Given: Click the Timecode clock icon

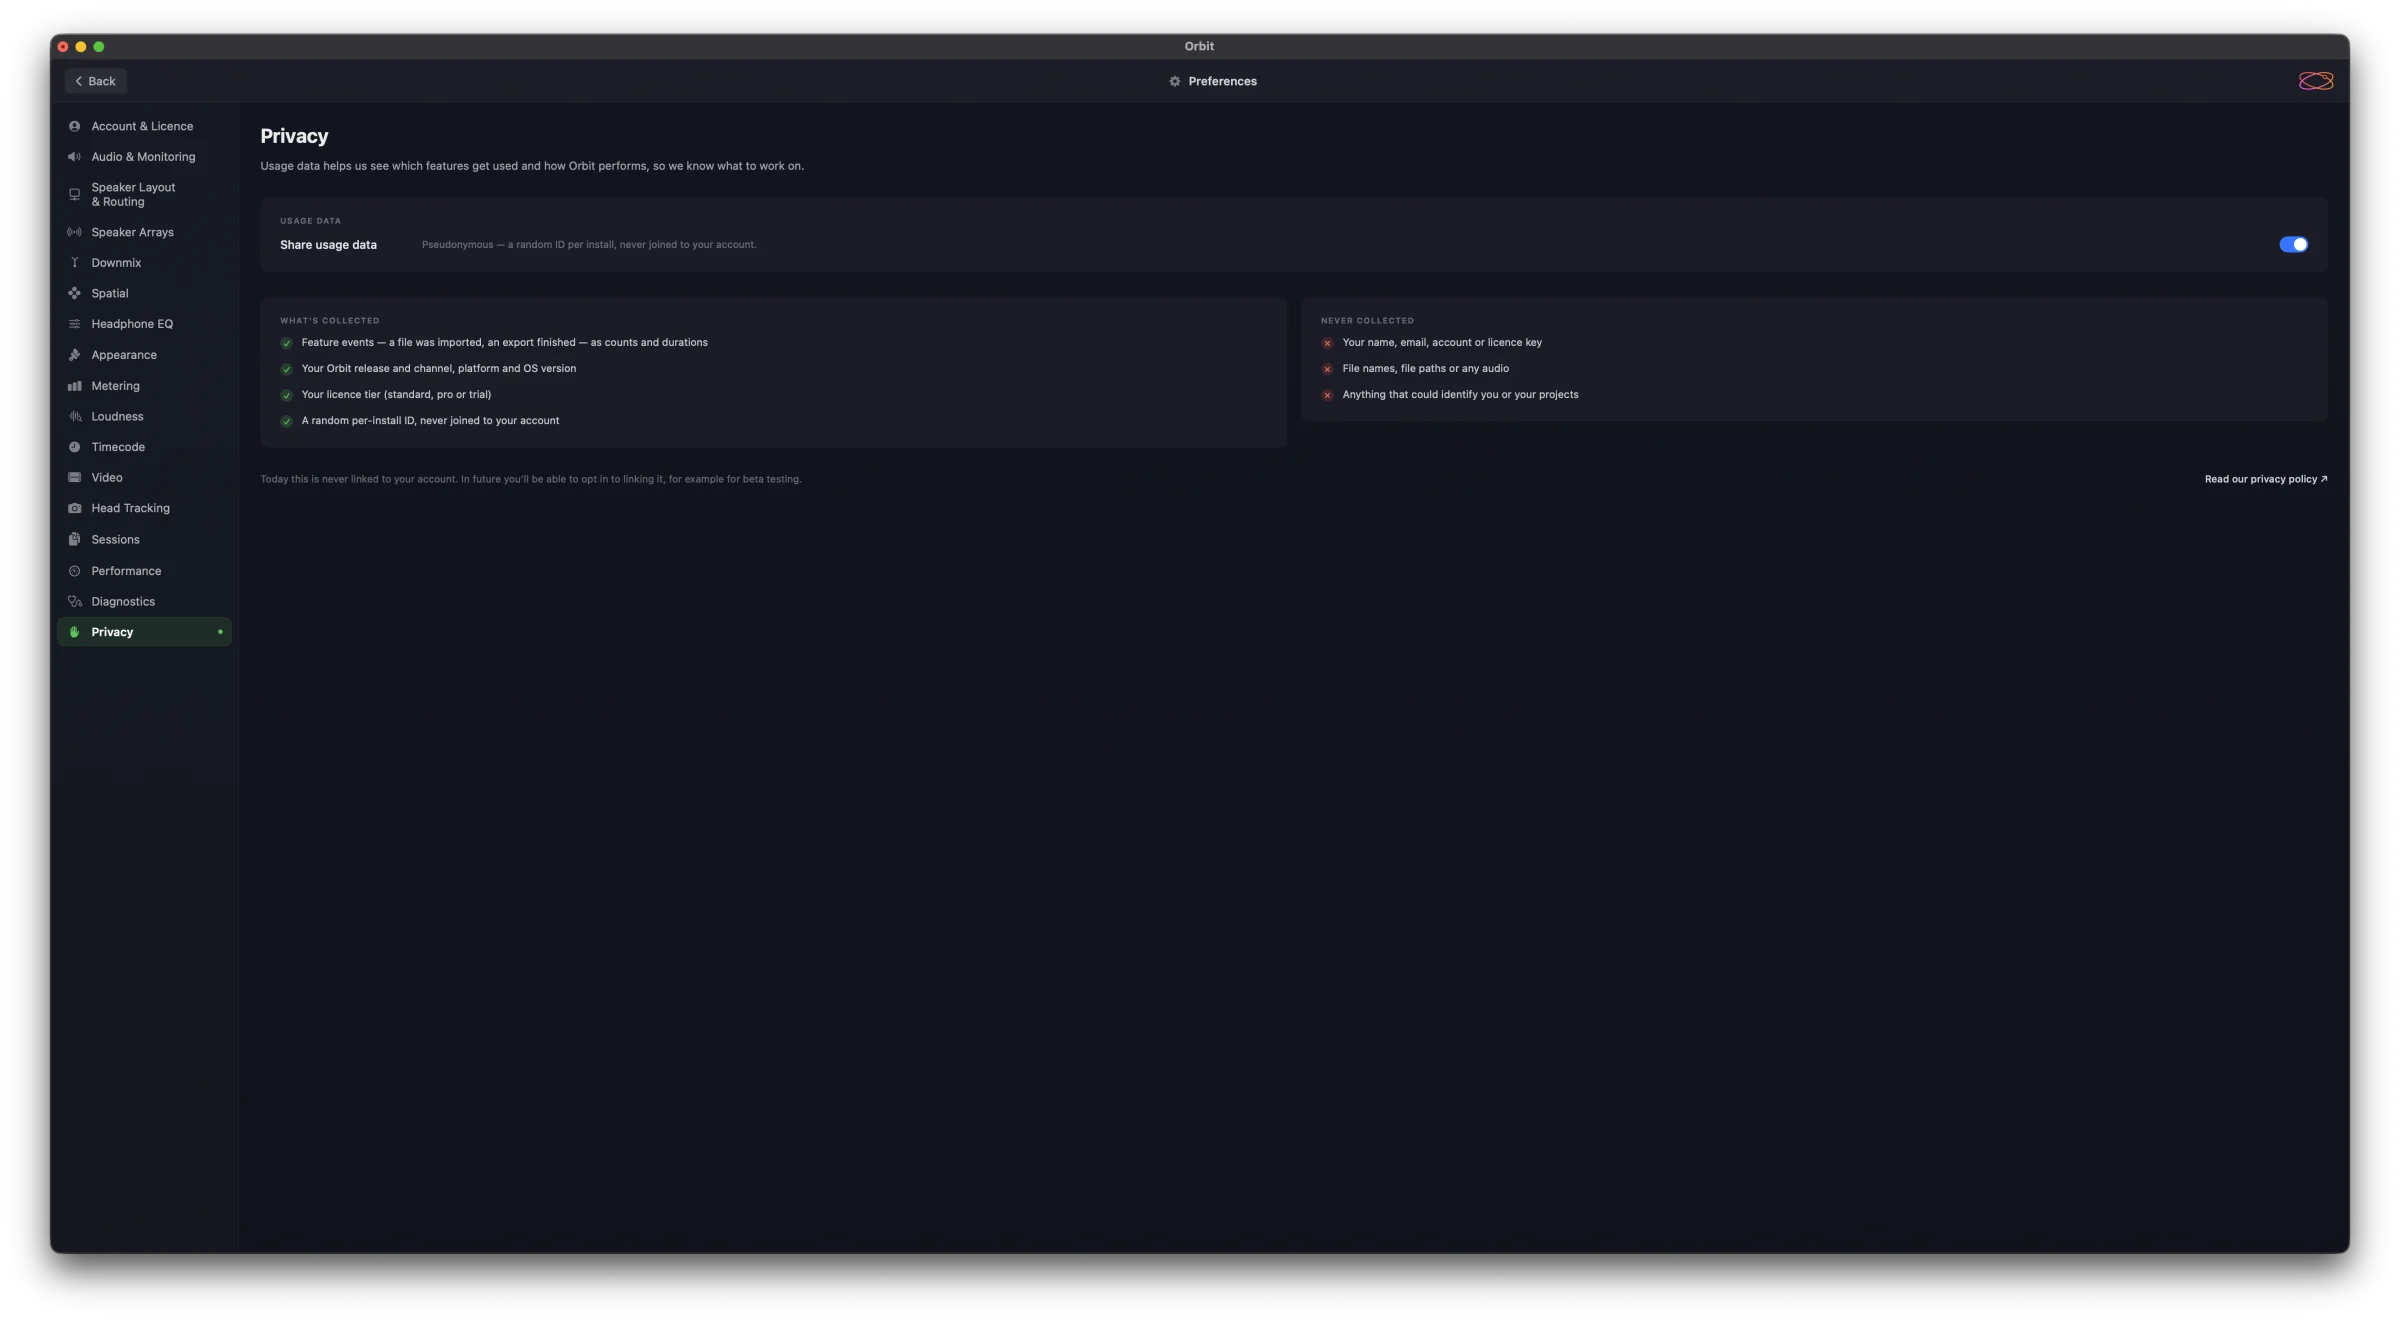Looking at the screenshot, I should coord(74,447).
